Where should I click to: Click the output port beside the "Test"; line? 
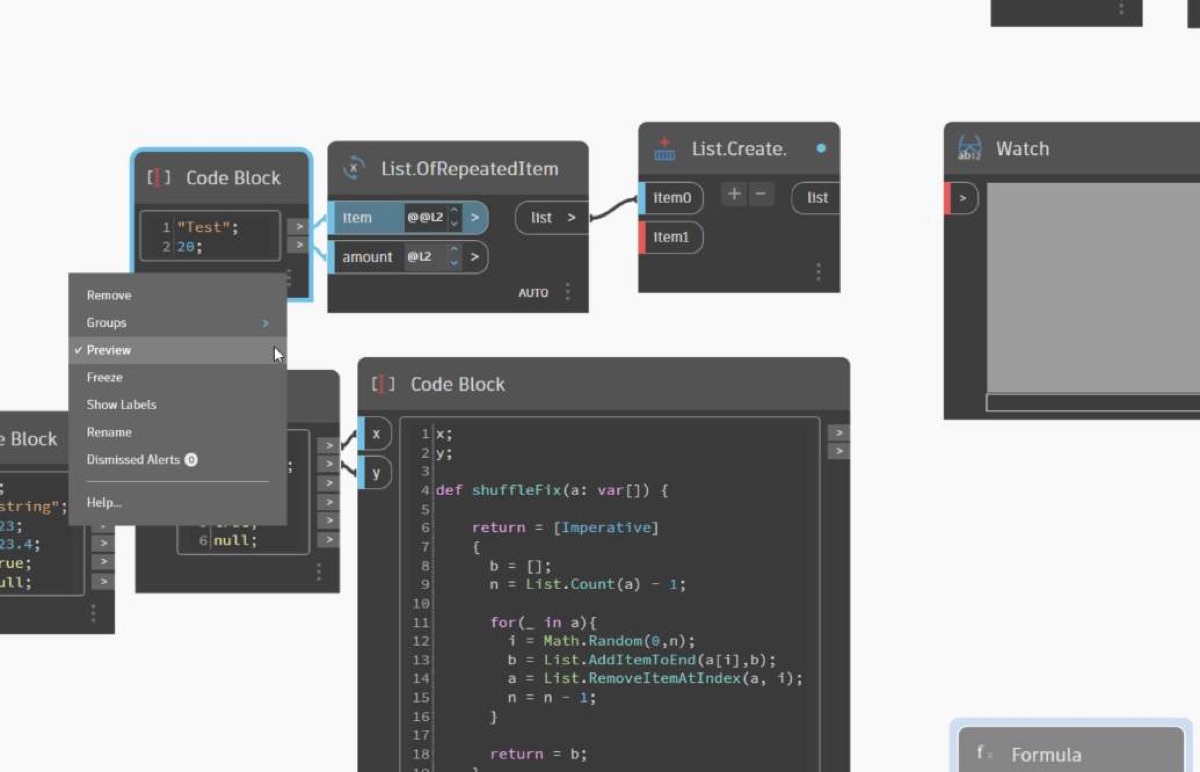[298, 227]
